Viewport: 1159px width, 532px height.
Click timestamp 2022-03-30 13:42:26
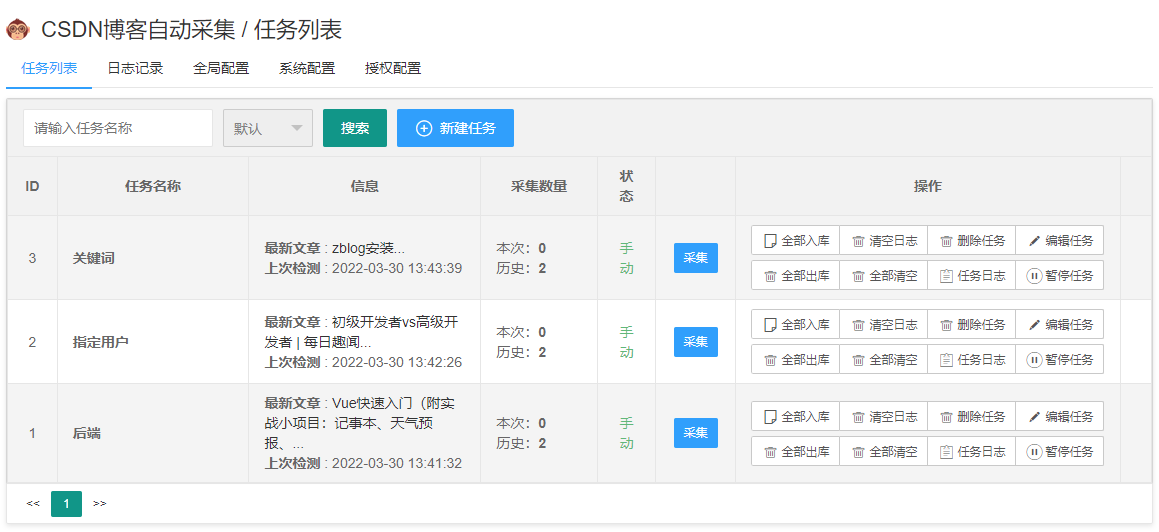point(397,362)
